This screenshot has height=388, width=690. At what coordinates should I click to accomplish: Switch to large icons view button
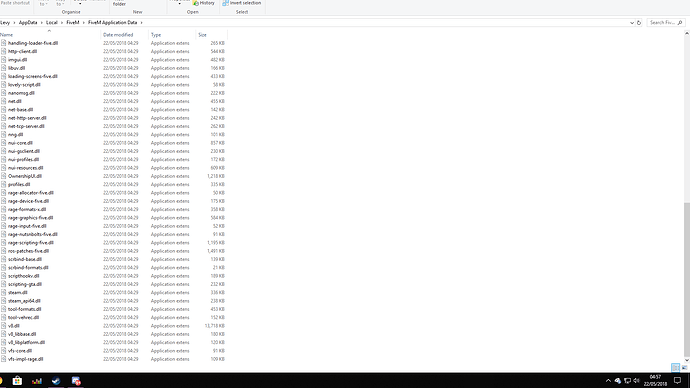685,368
